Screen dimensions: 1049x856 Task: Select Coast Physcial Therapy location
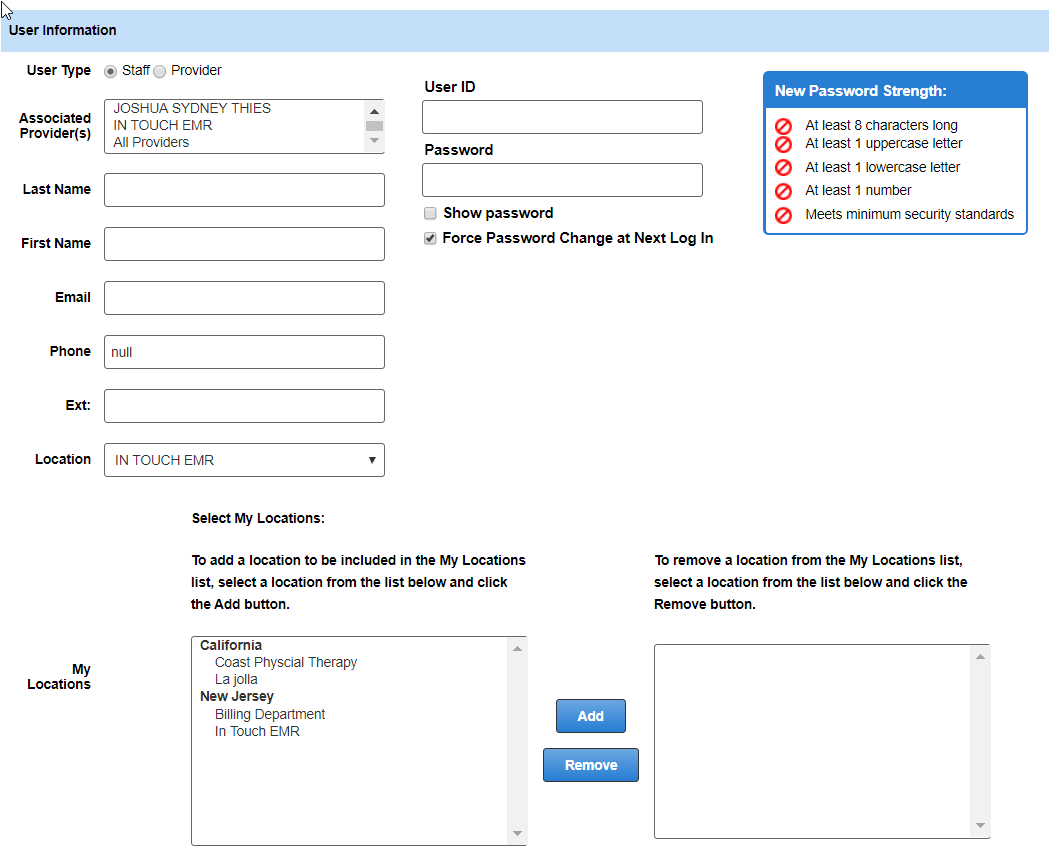click(x=285, y=662)
